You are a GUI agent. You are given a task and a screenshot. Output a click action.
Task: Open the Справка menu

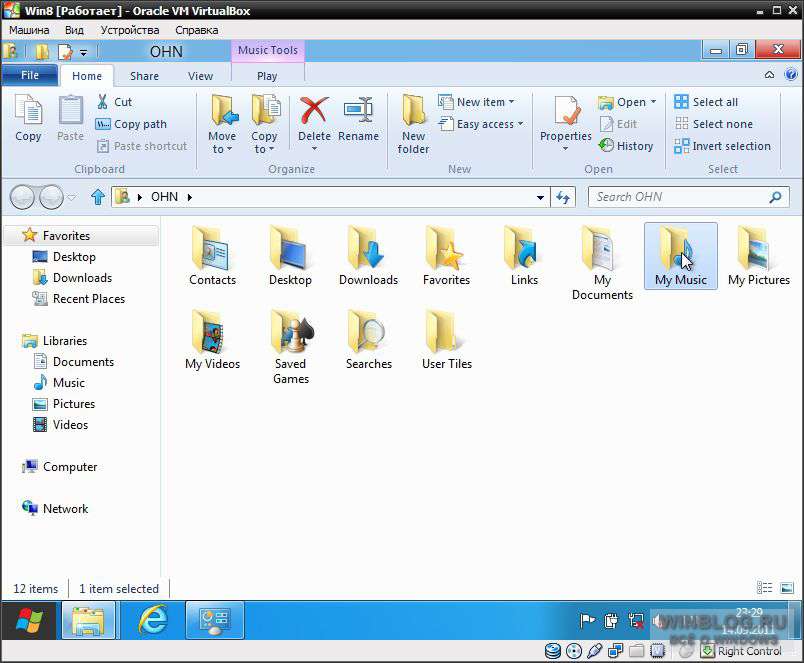click(x=196, y=30)
